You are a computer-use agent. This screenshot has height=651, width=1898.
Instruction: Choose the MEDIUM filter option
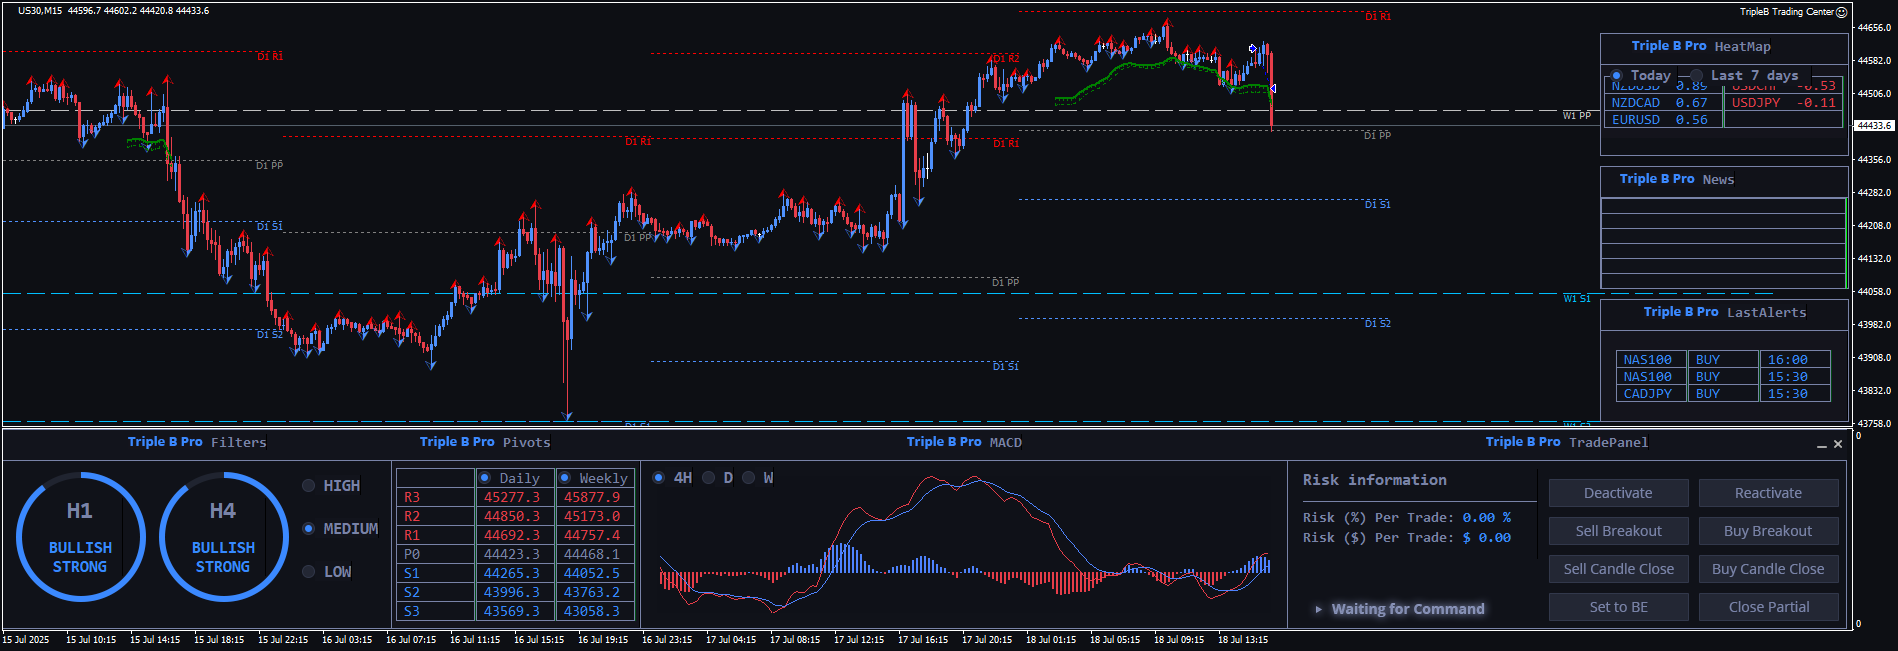[309, 529]
